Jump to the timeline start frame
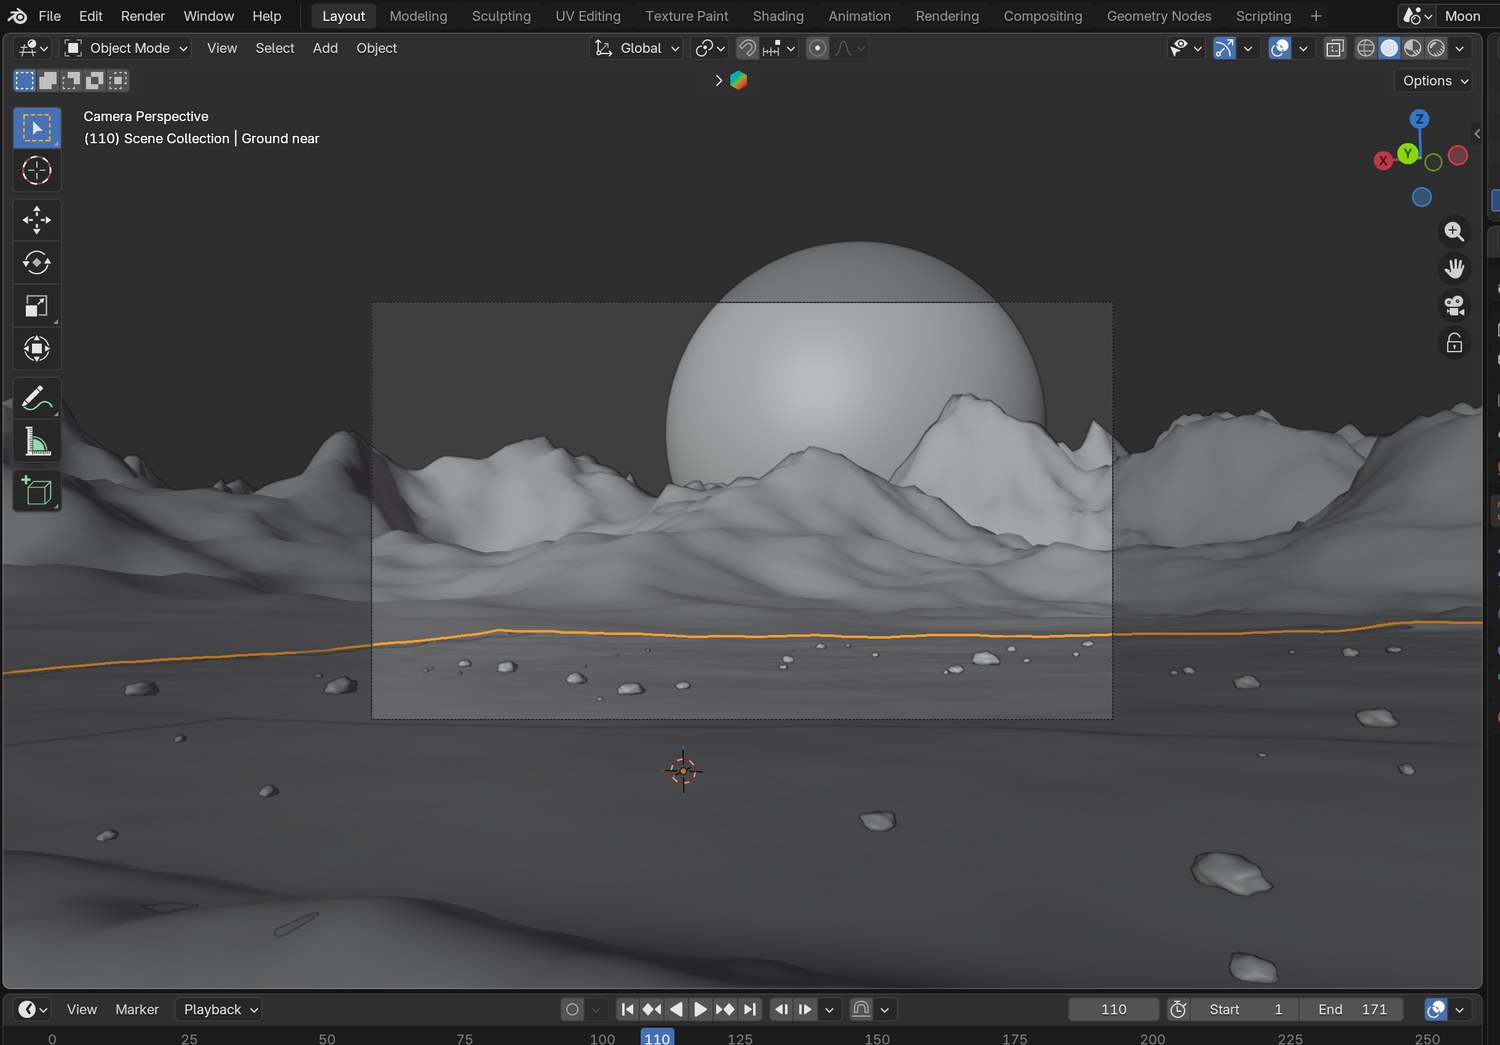This screenshot has height=1045, width=1500. pos(627,1010)
